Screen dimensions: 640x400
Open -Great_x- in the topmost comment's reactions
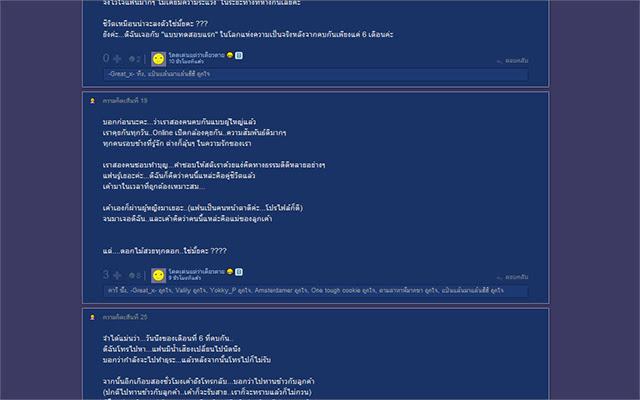pos(121,74)
